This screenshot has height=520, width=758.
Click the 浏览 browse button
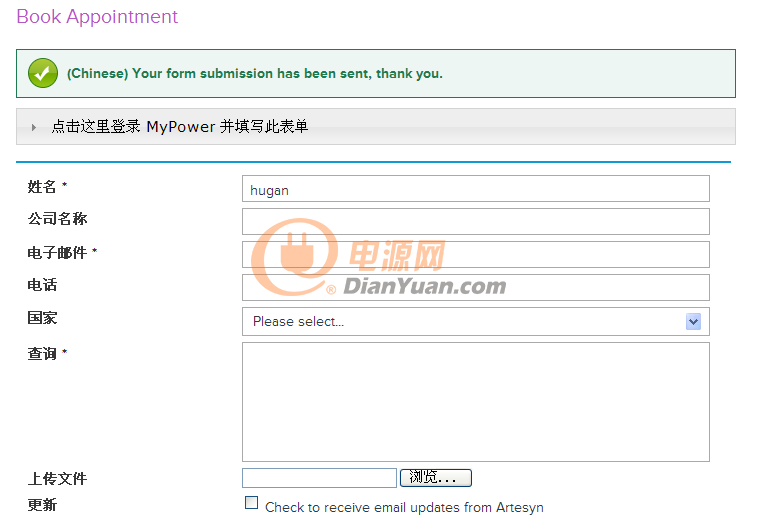point(436,478)
